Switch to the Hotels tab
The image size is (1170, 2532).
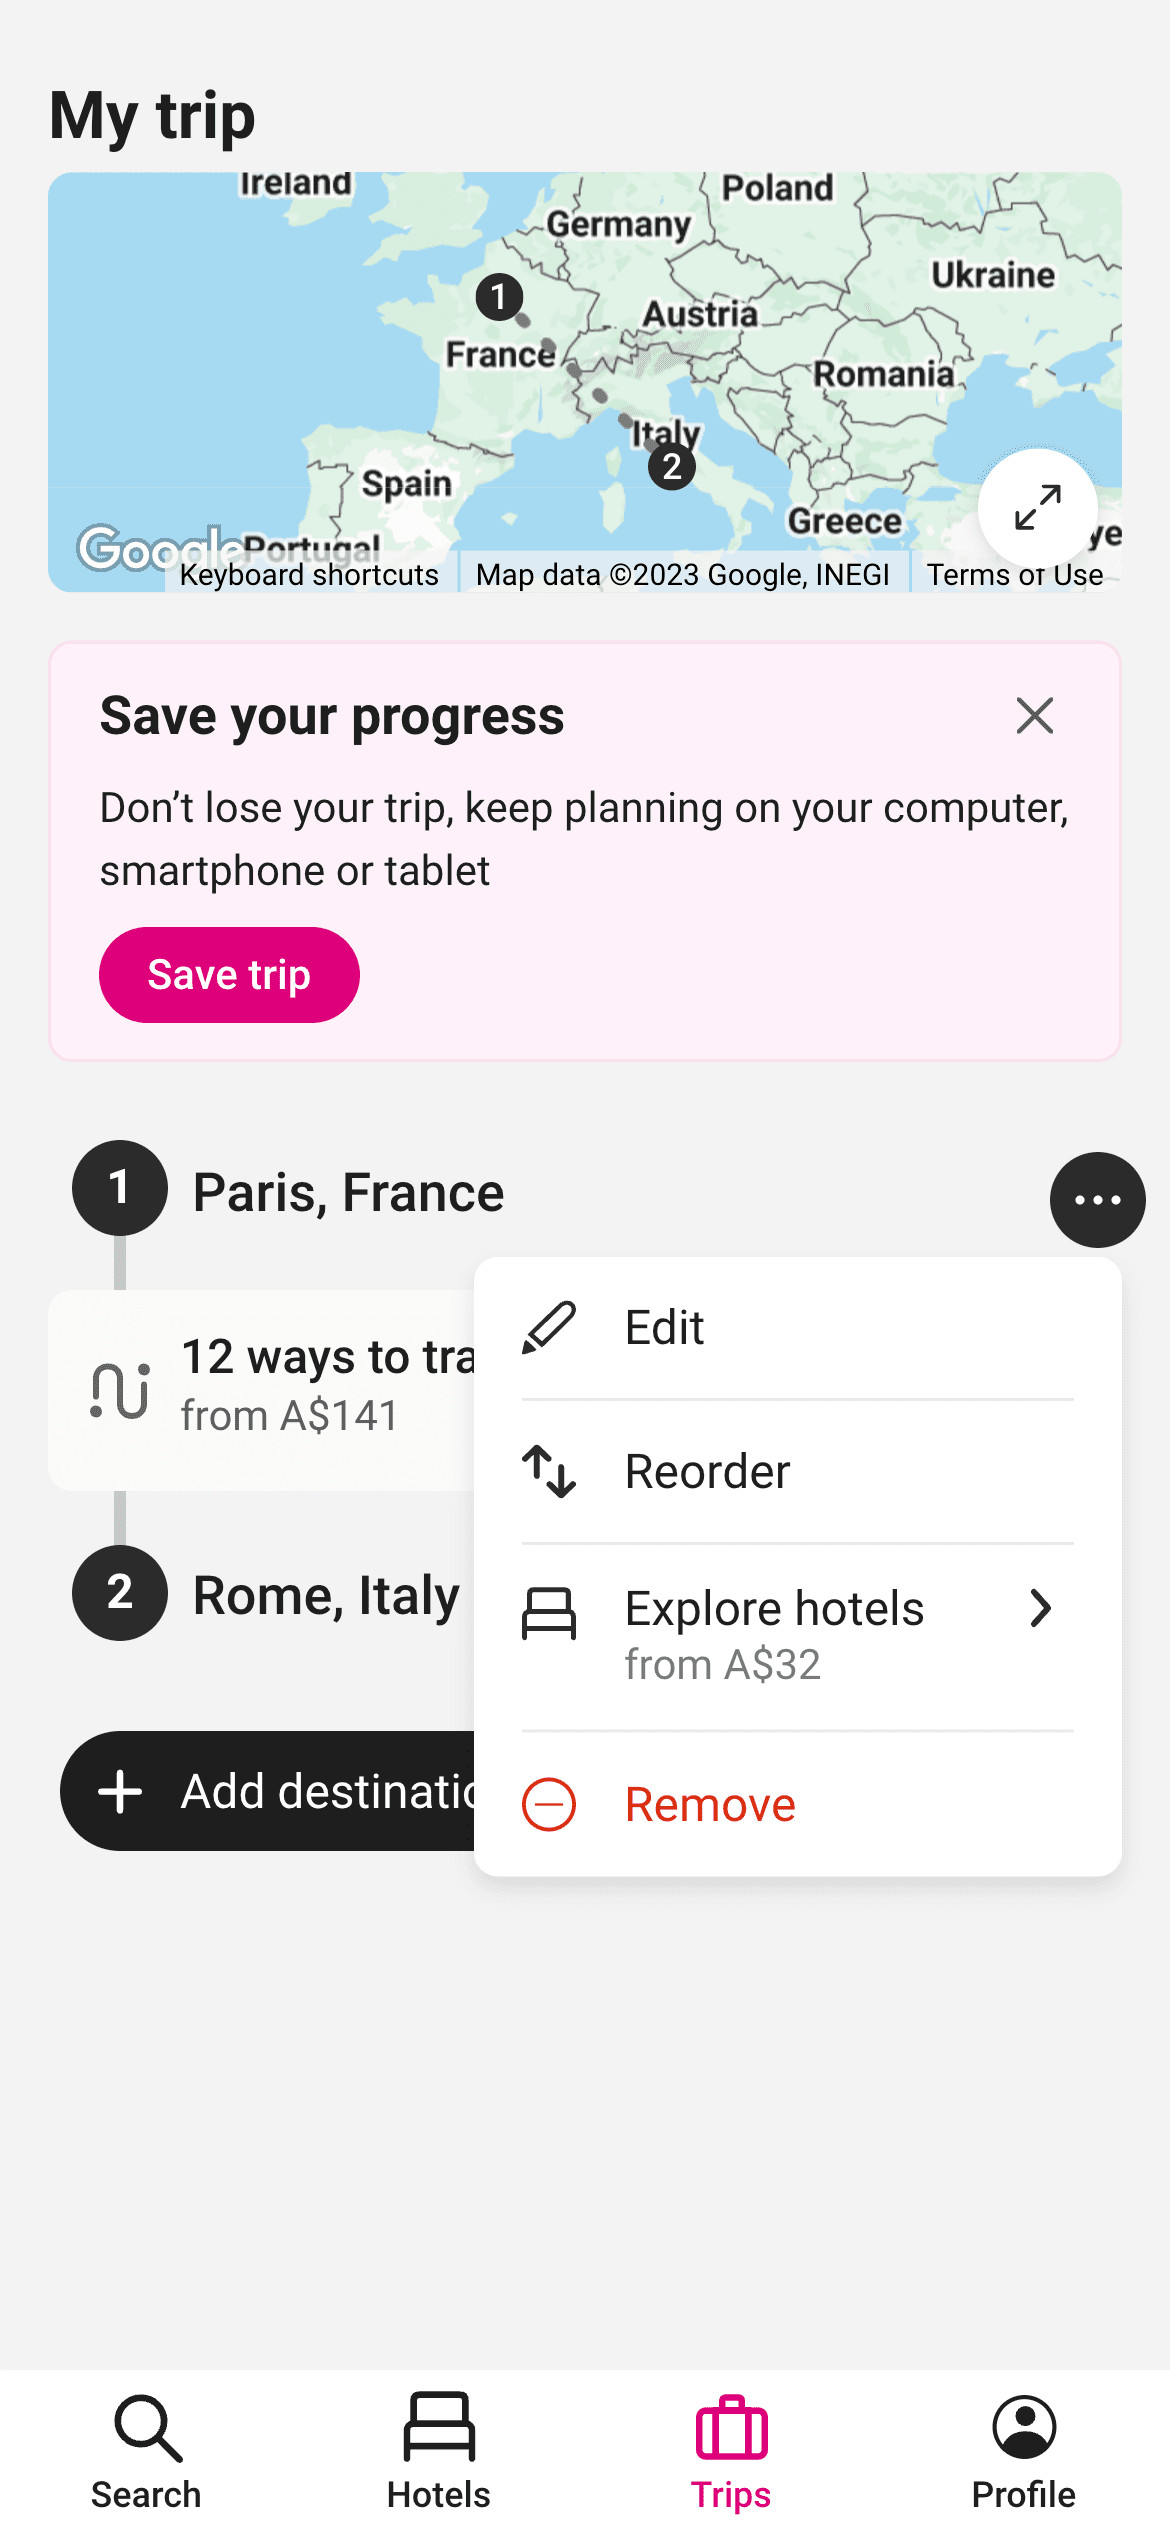439,2452
